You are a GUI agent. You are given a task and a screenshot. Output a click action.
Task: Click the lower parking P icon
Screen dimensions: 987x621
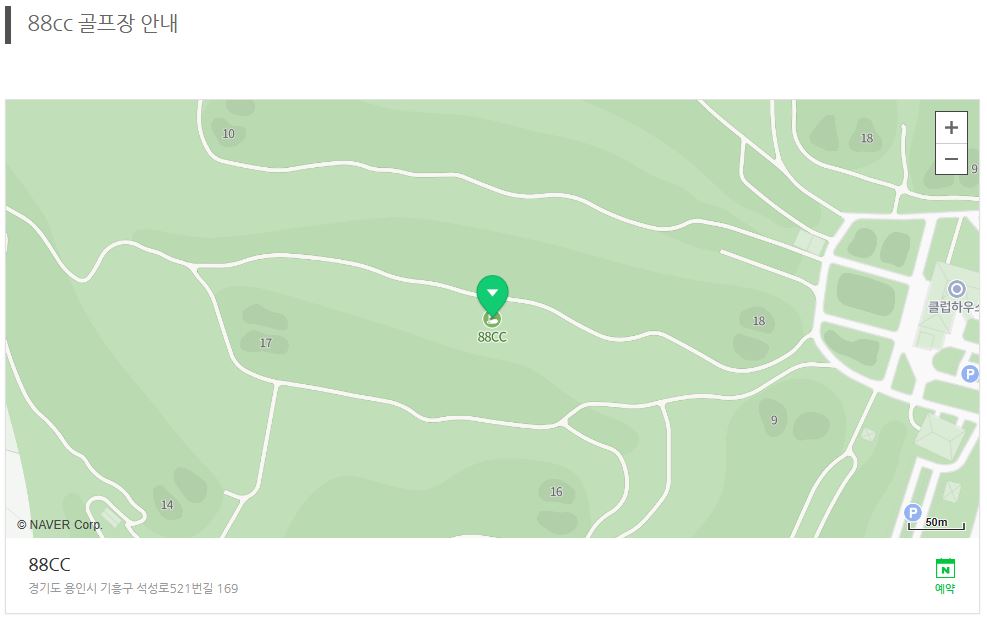(913, 512)
